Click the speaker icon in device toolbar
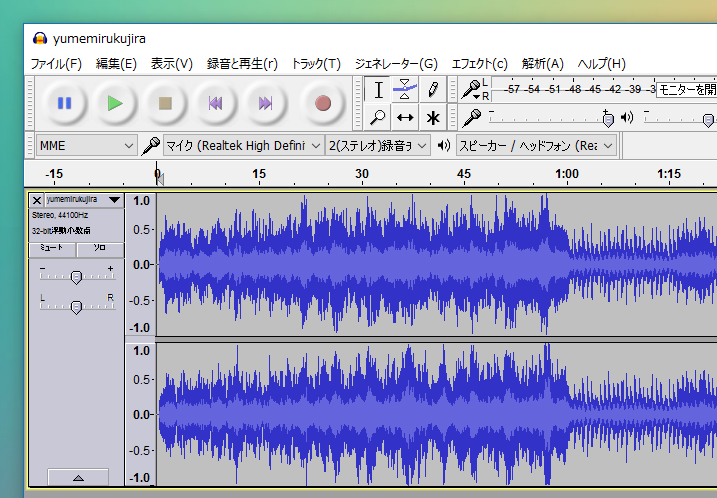The image size is (717, 498). pos(444,145)
